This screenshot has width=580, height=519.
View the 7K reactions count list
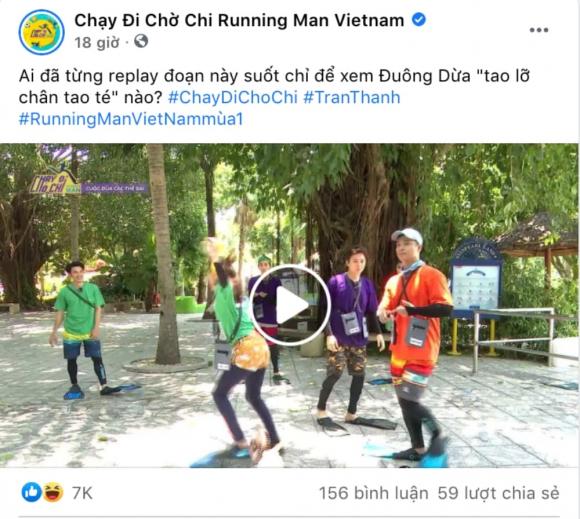[82, 493]
